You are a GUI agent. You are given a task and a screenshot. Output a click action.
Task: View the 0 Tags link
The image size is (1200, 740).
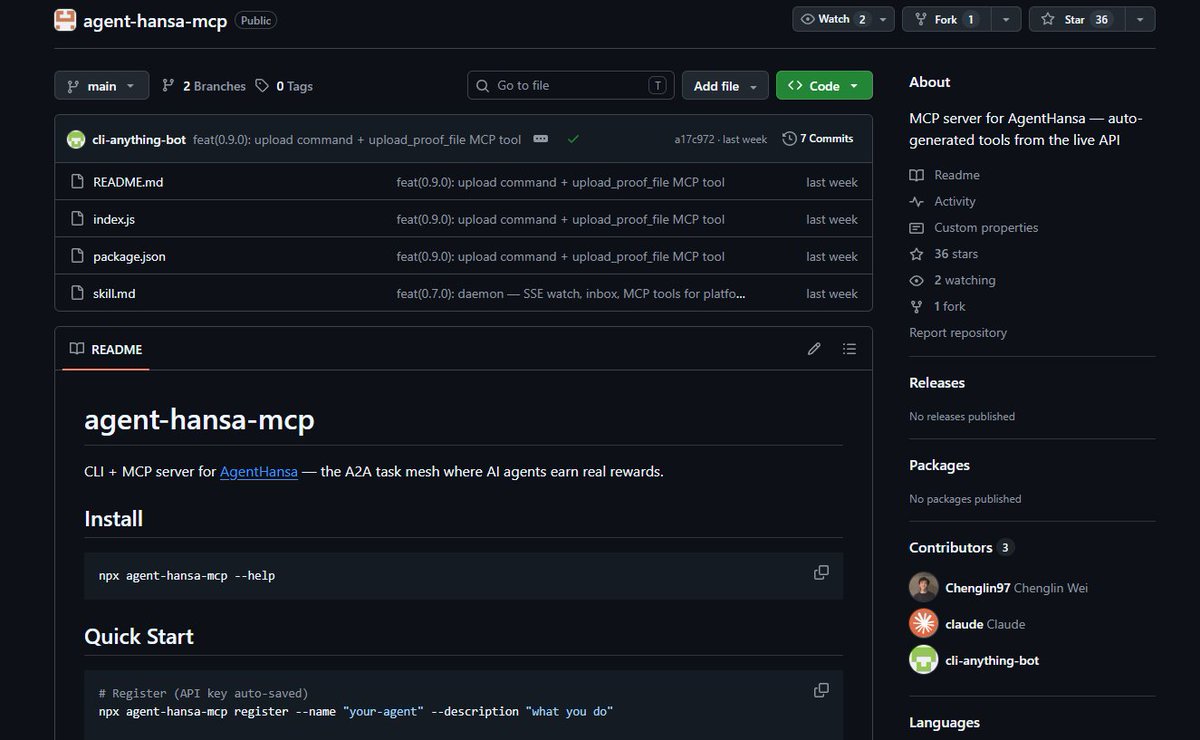(x=284, y=86)
